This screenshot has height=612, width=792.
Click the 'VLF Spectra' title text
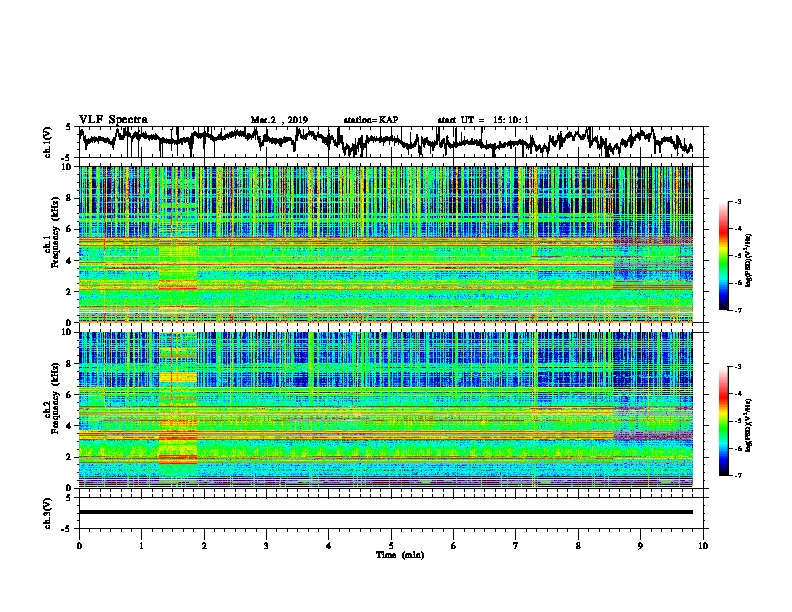tap(113, 120)
